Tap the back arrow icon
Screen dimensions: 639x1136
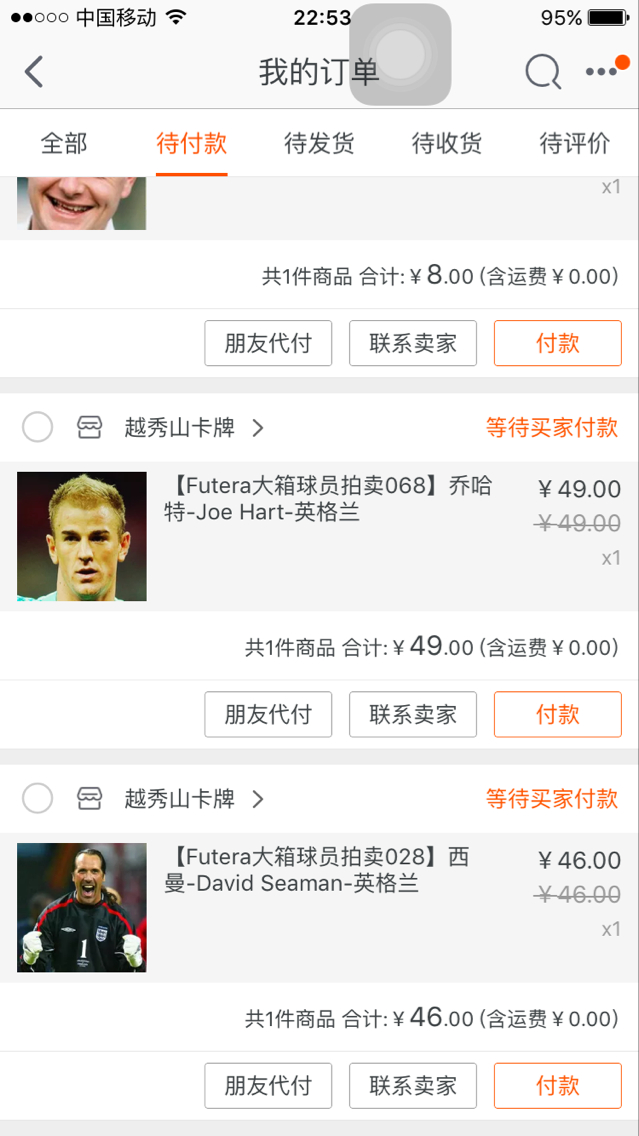(x=34, y=72)
